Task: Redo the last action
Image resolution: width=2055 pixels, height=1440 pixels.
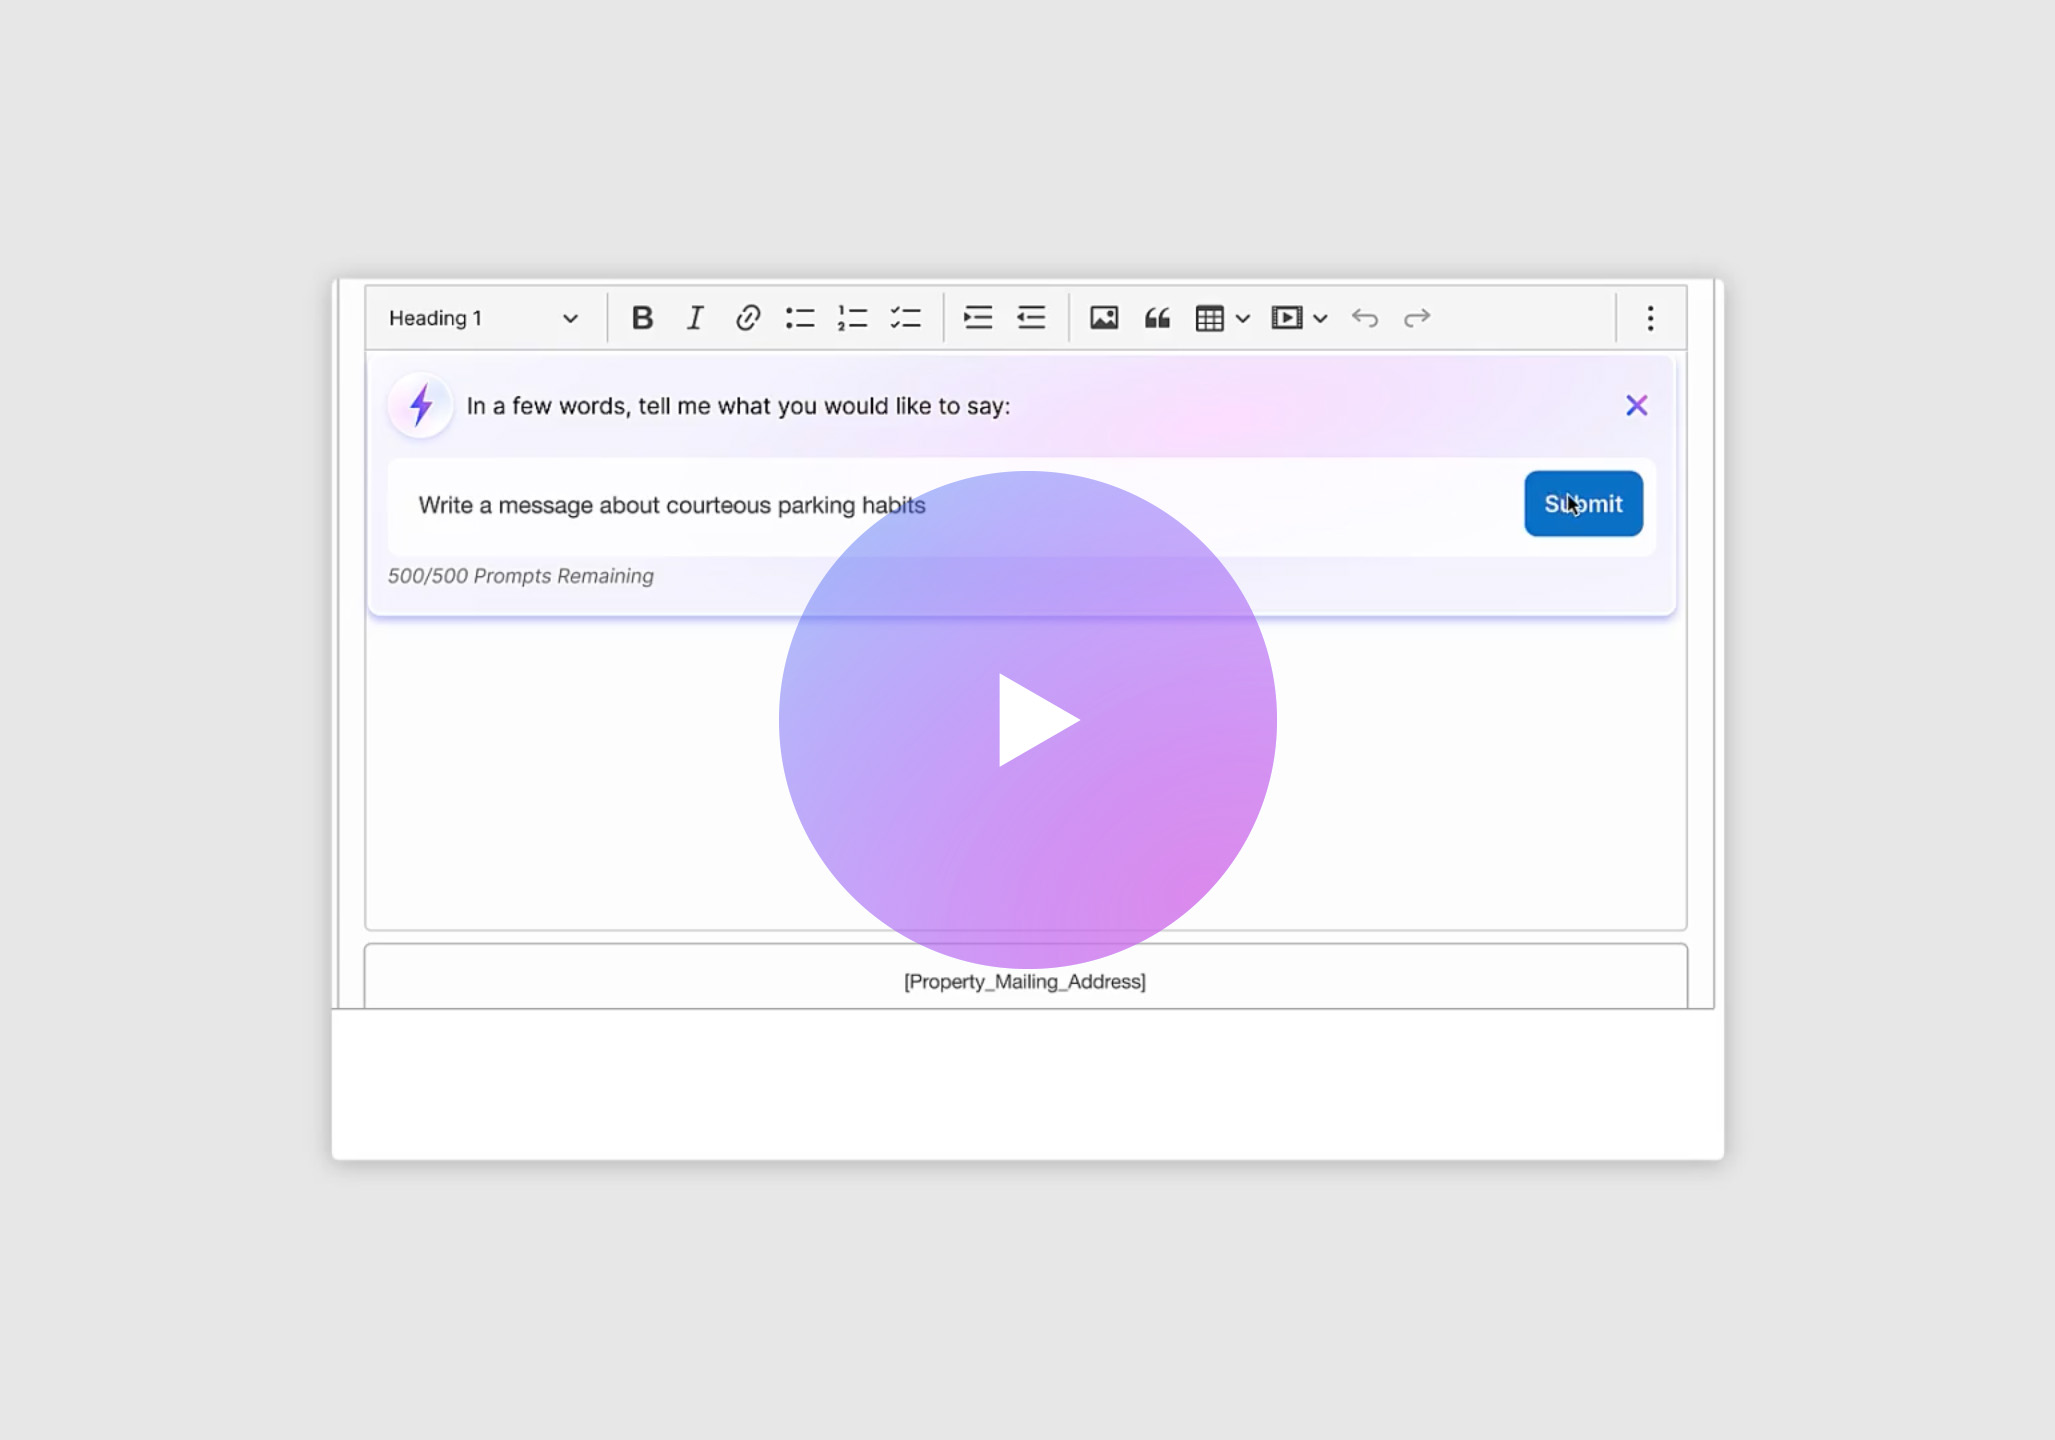Action: click(1417, 318)
